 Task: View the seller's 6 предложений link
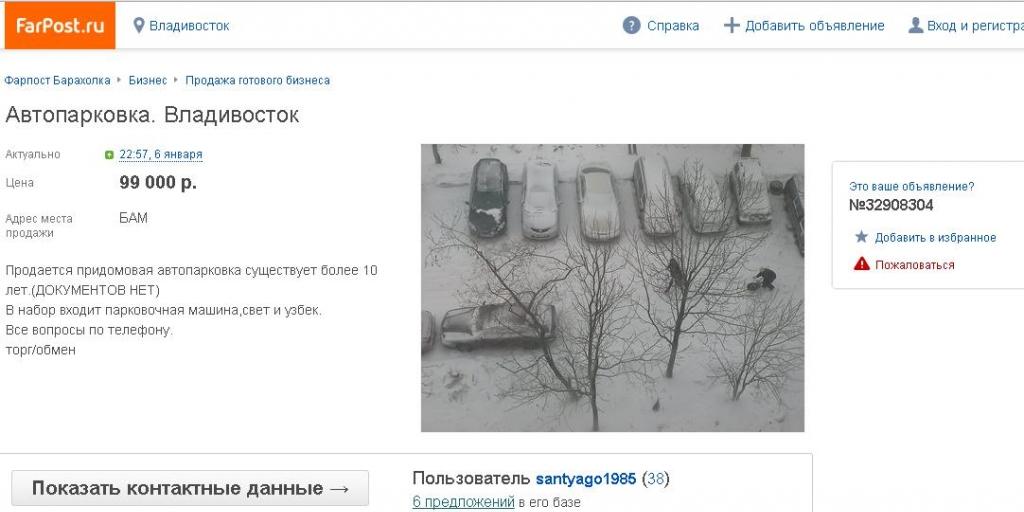(464, 502)
